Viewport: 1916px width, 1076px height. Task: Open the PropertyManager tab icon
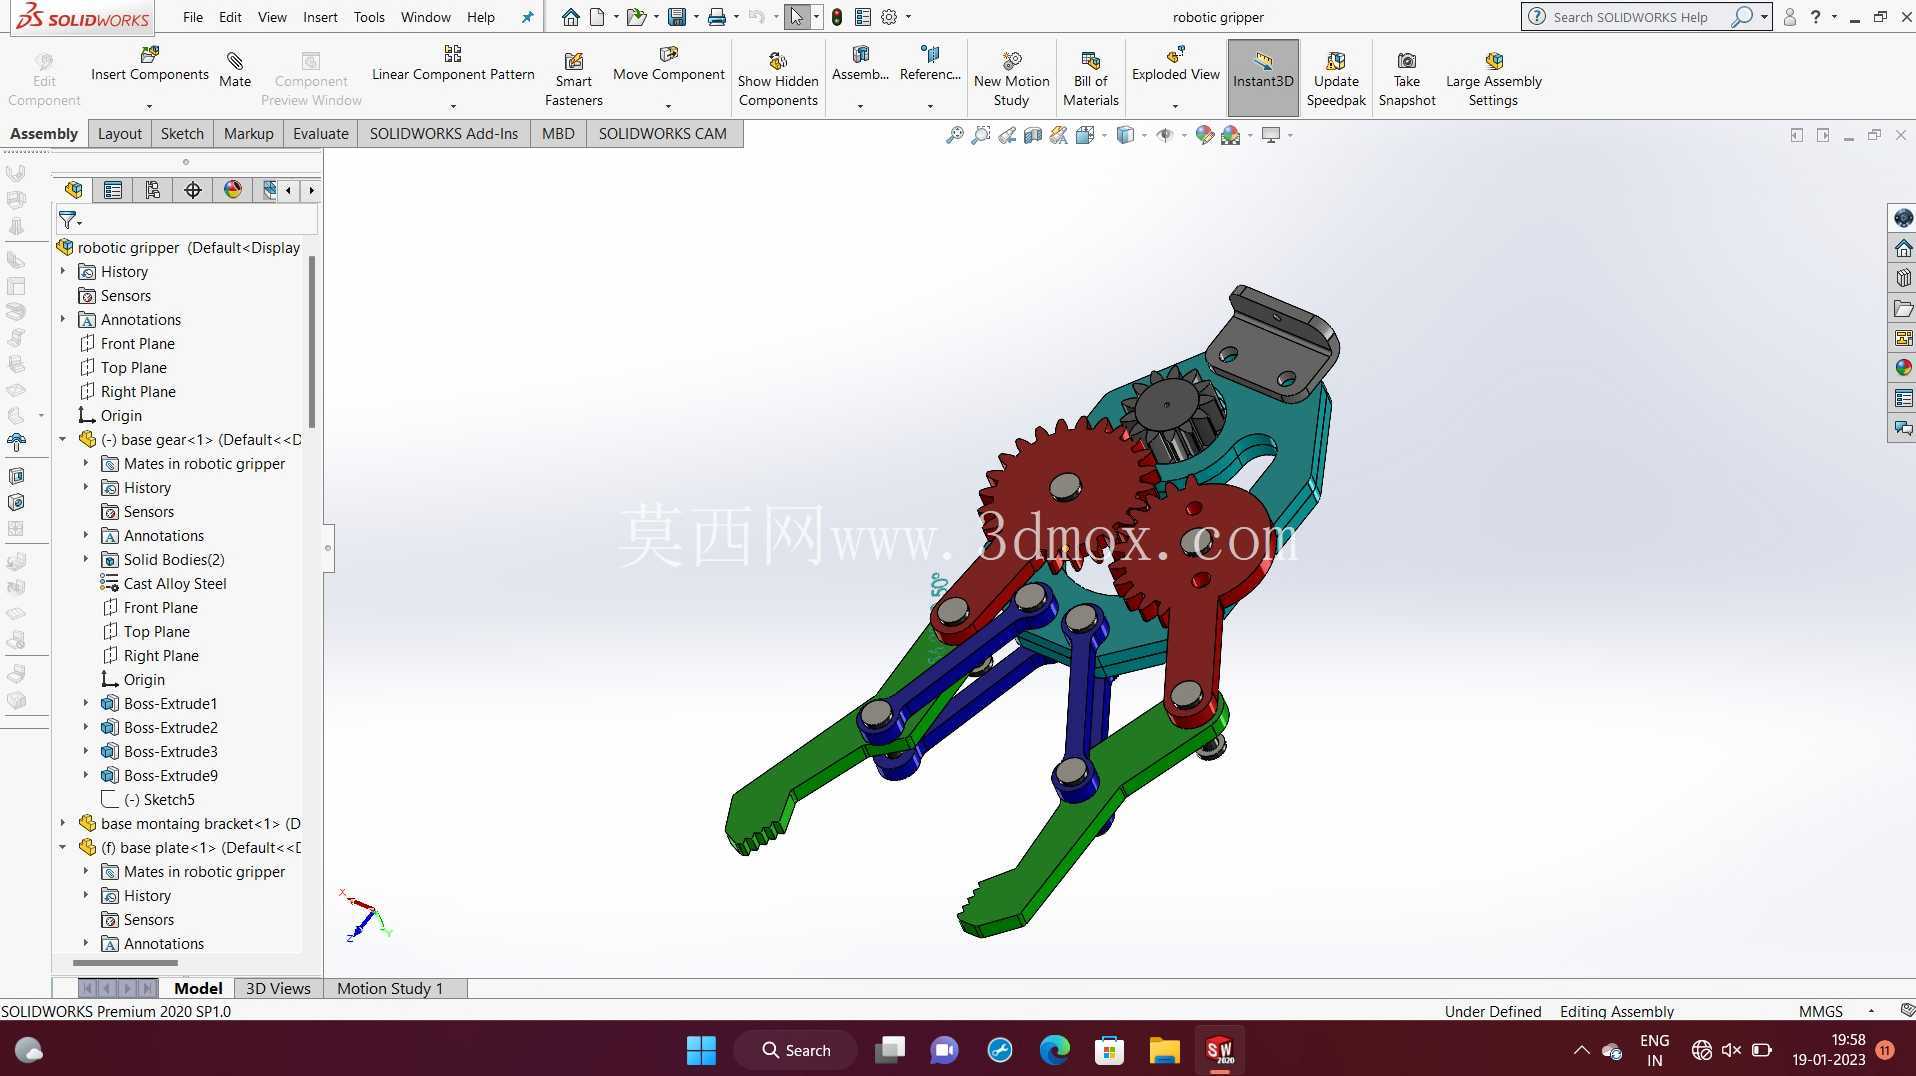tap(113, 190)
